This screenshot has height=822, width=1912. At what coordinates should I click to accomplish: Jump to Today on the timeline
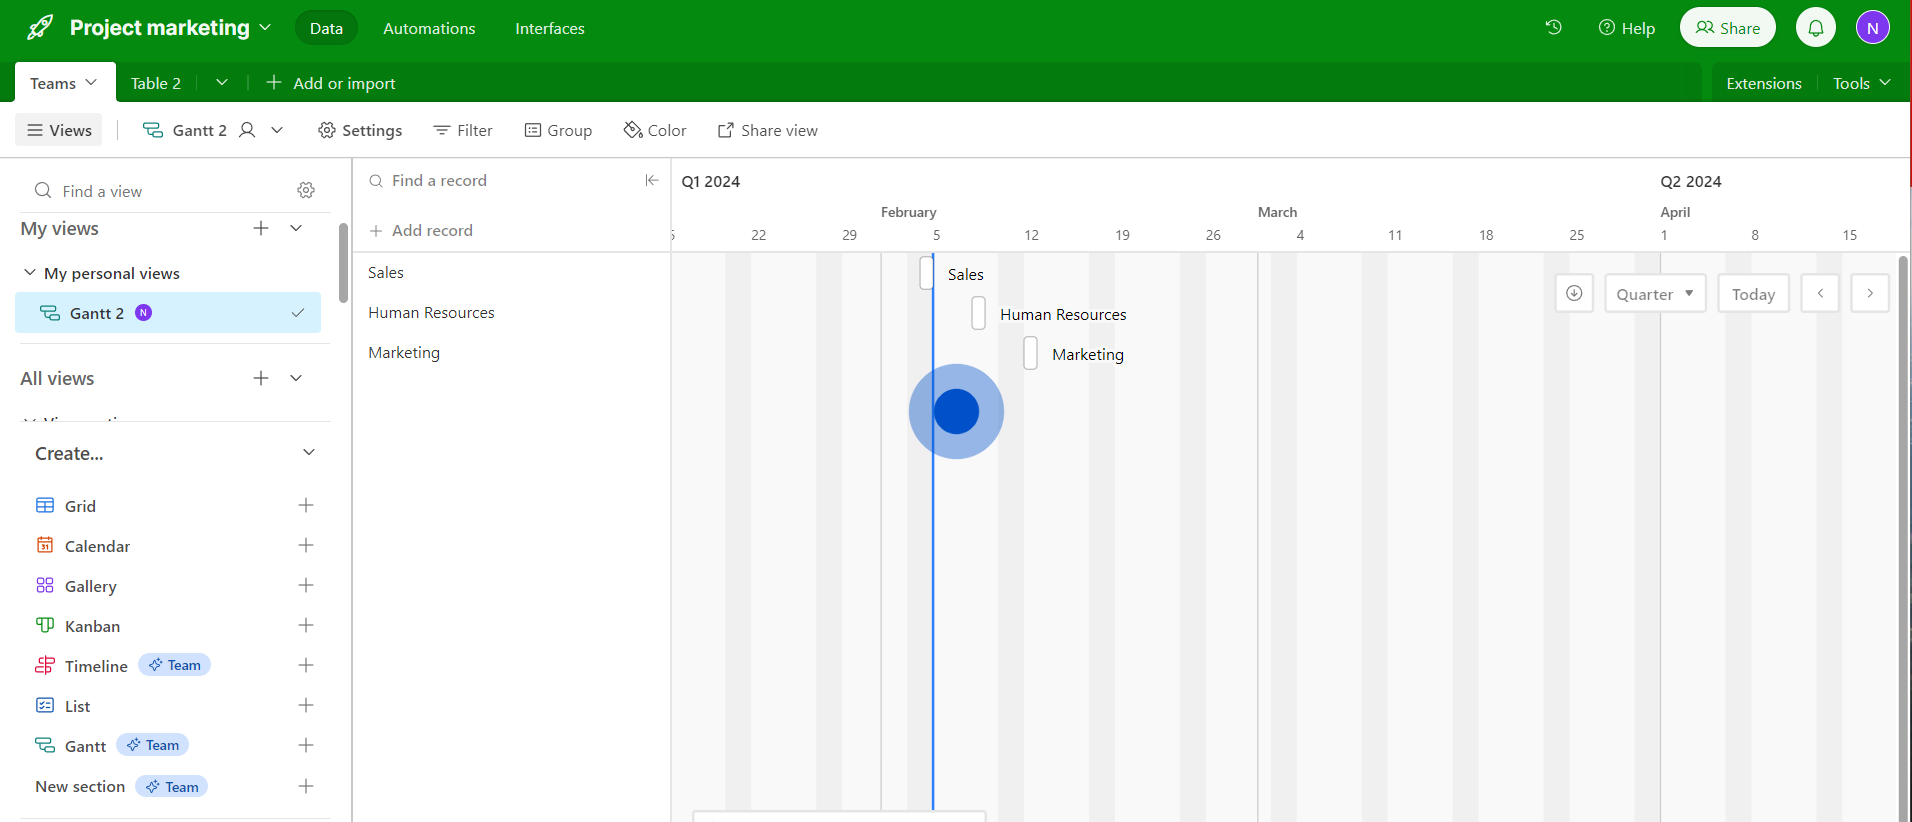1752,294
